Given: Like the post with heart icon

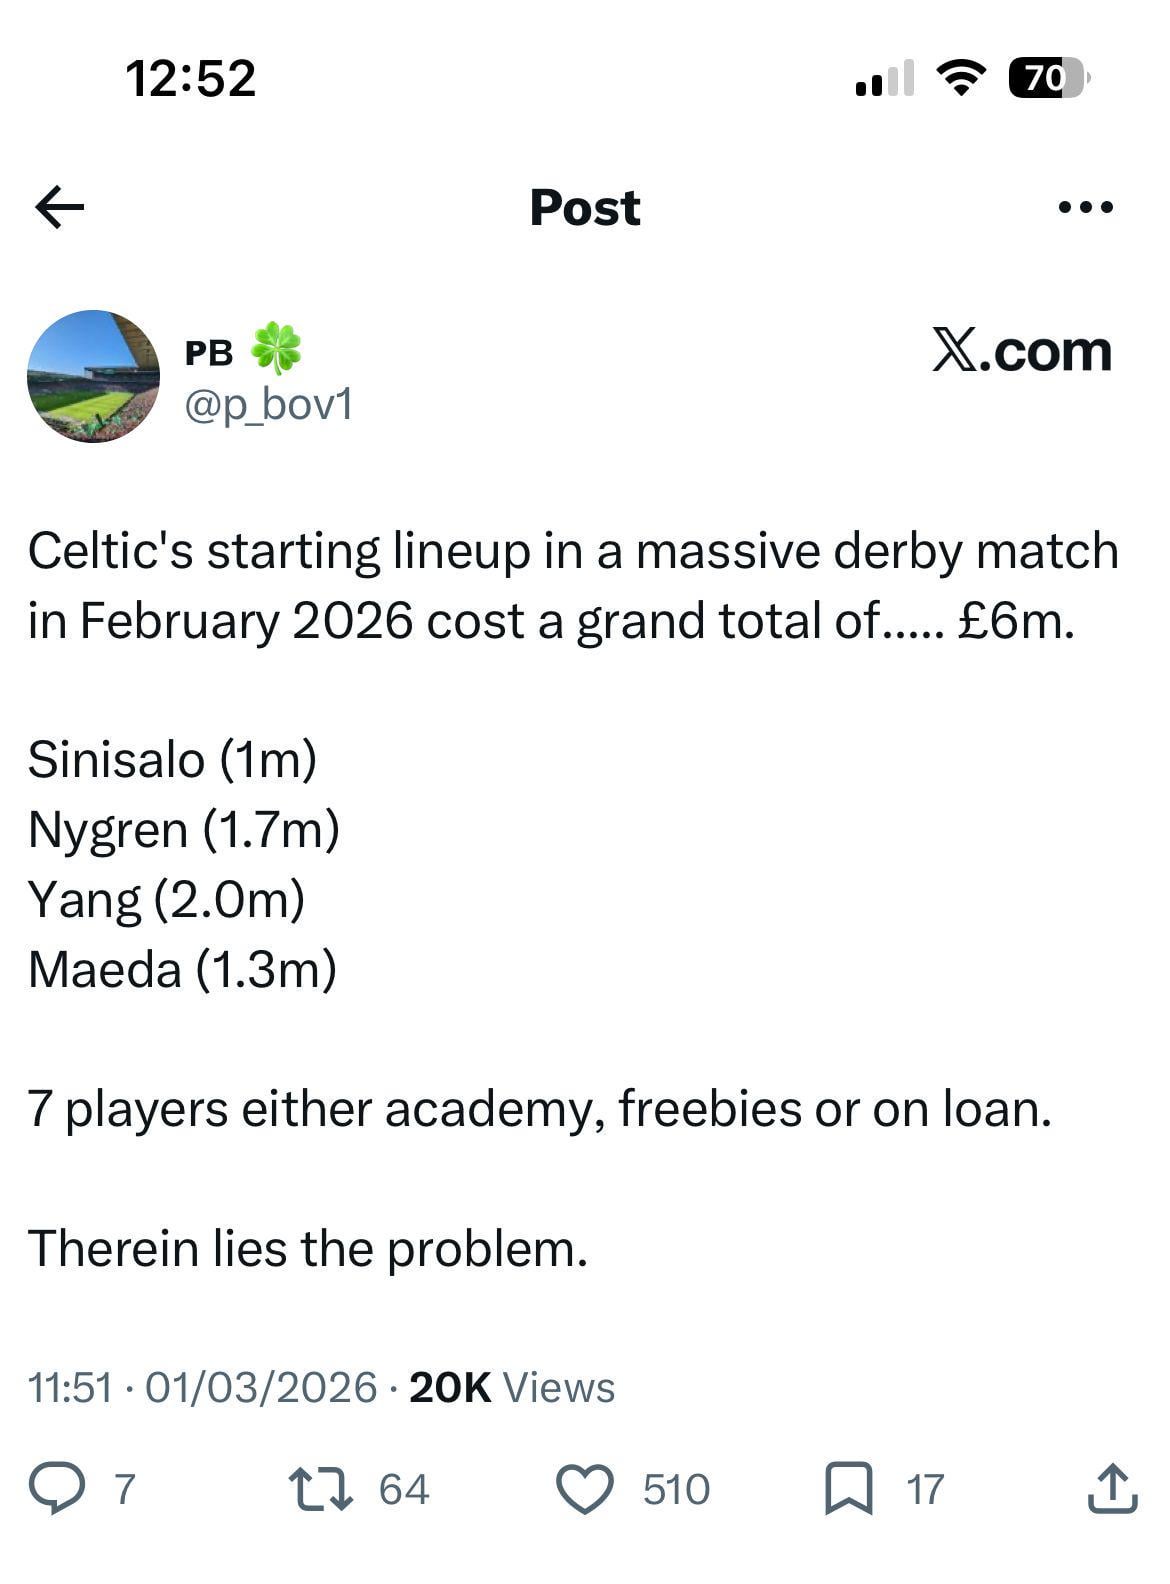Looking at the screenshot, I should 584,1488.
